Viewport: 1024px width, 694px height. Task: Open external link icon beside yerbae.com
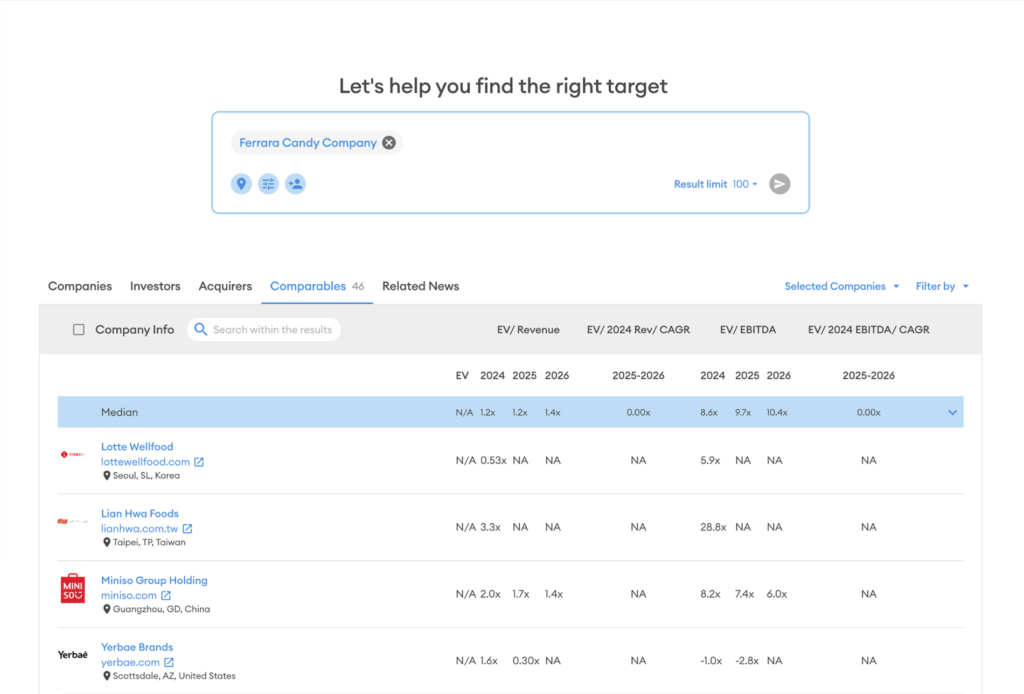point(168,662)
